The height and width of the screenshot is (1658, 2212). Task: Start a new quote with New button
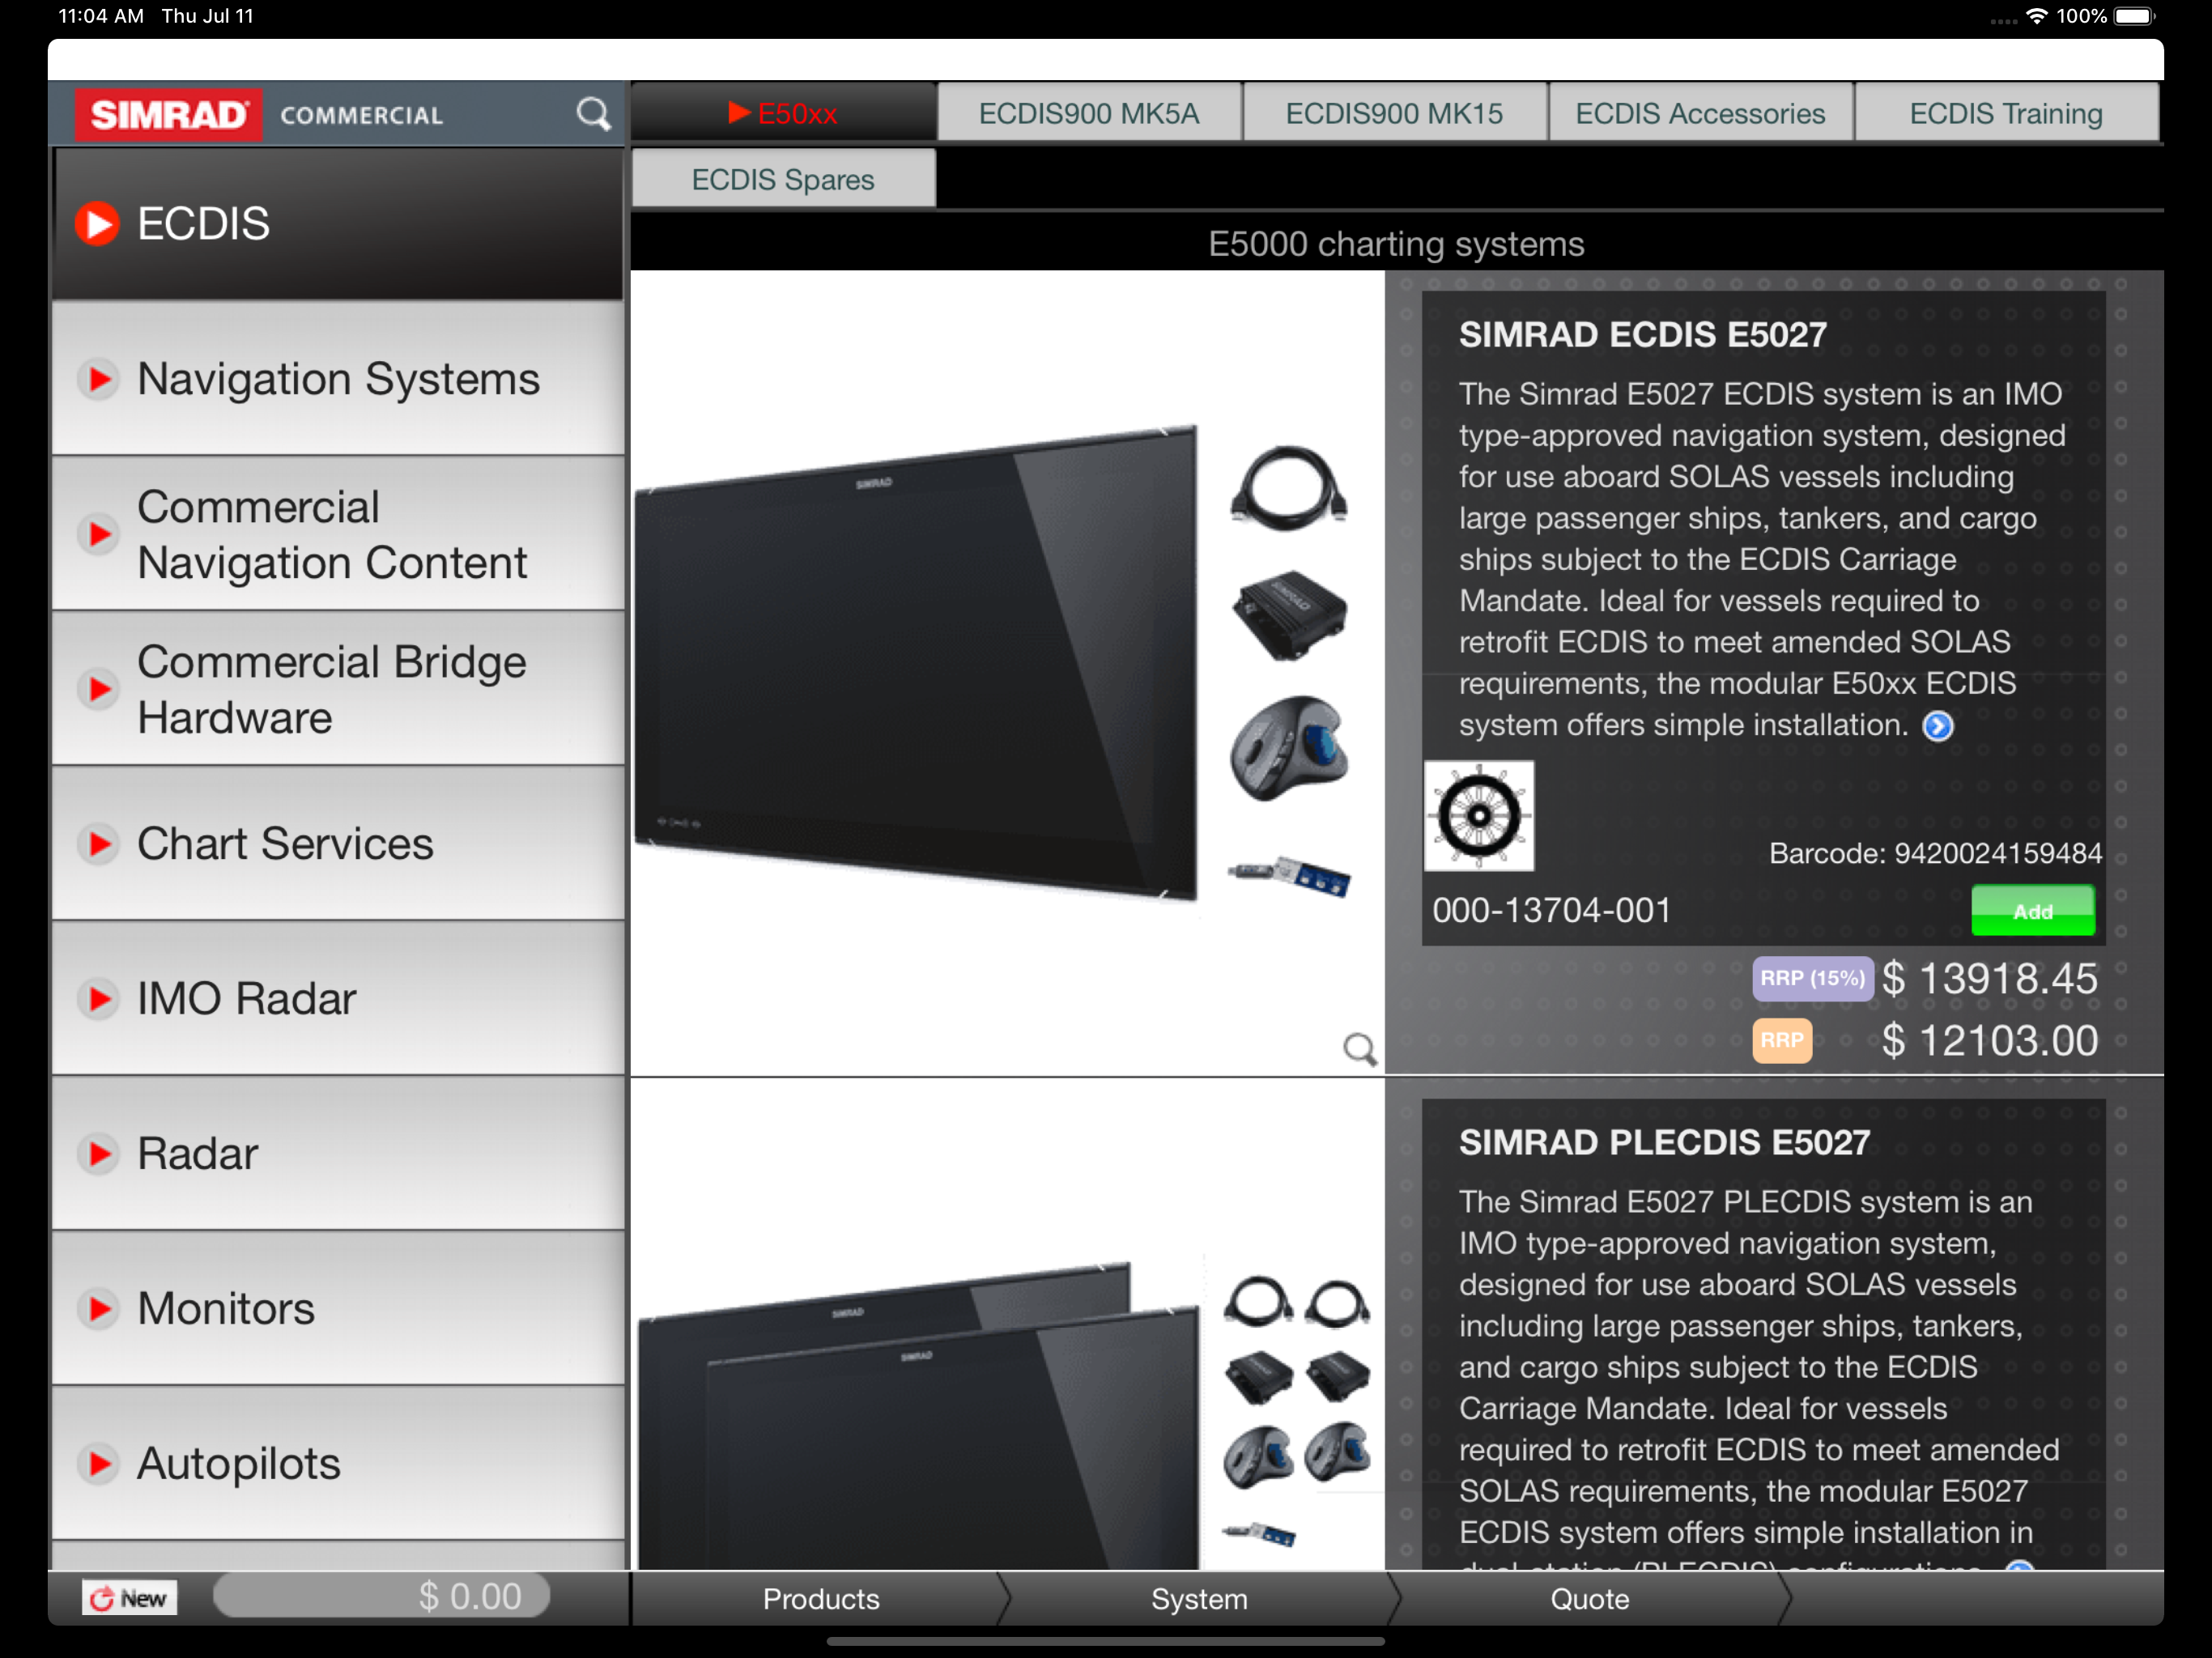[x=130, y=1598]
